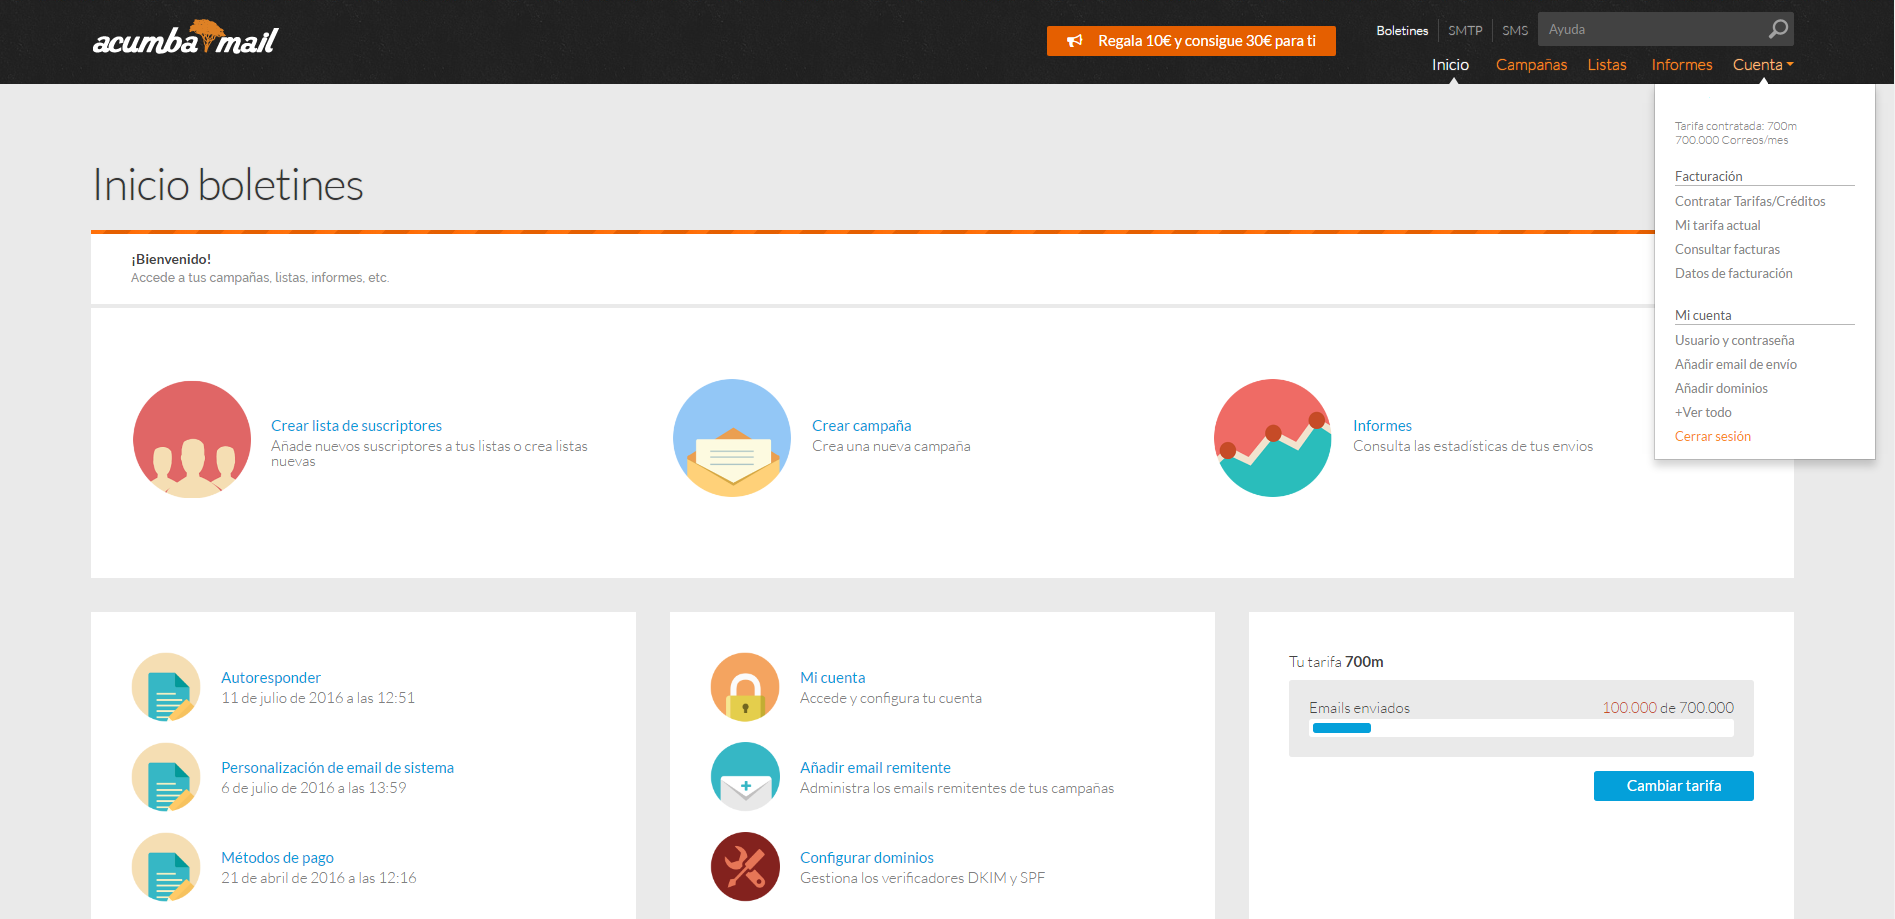Choose Cerrar sesión to log out
Image resolution: width=1895 pixels, height=919 pixels.
[x=1712, y=436]
